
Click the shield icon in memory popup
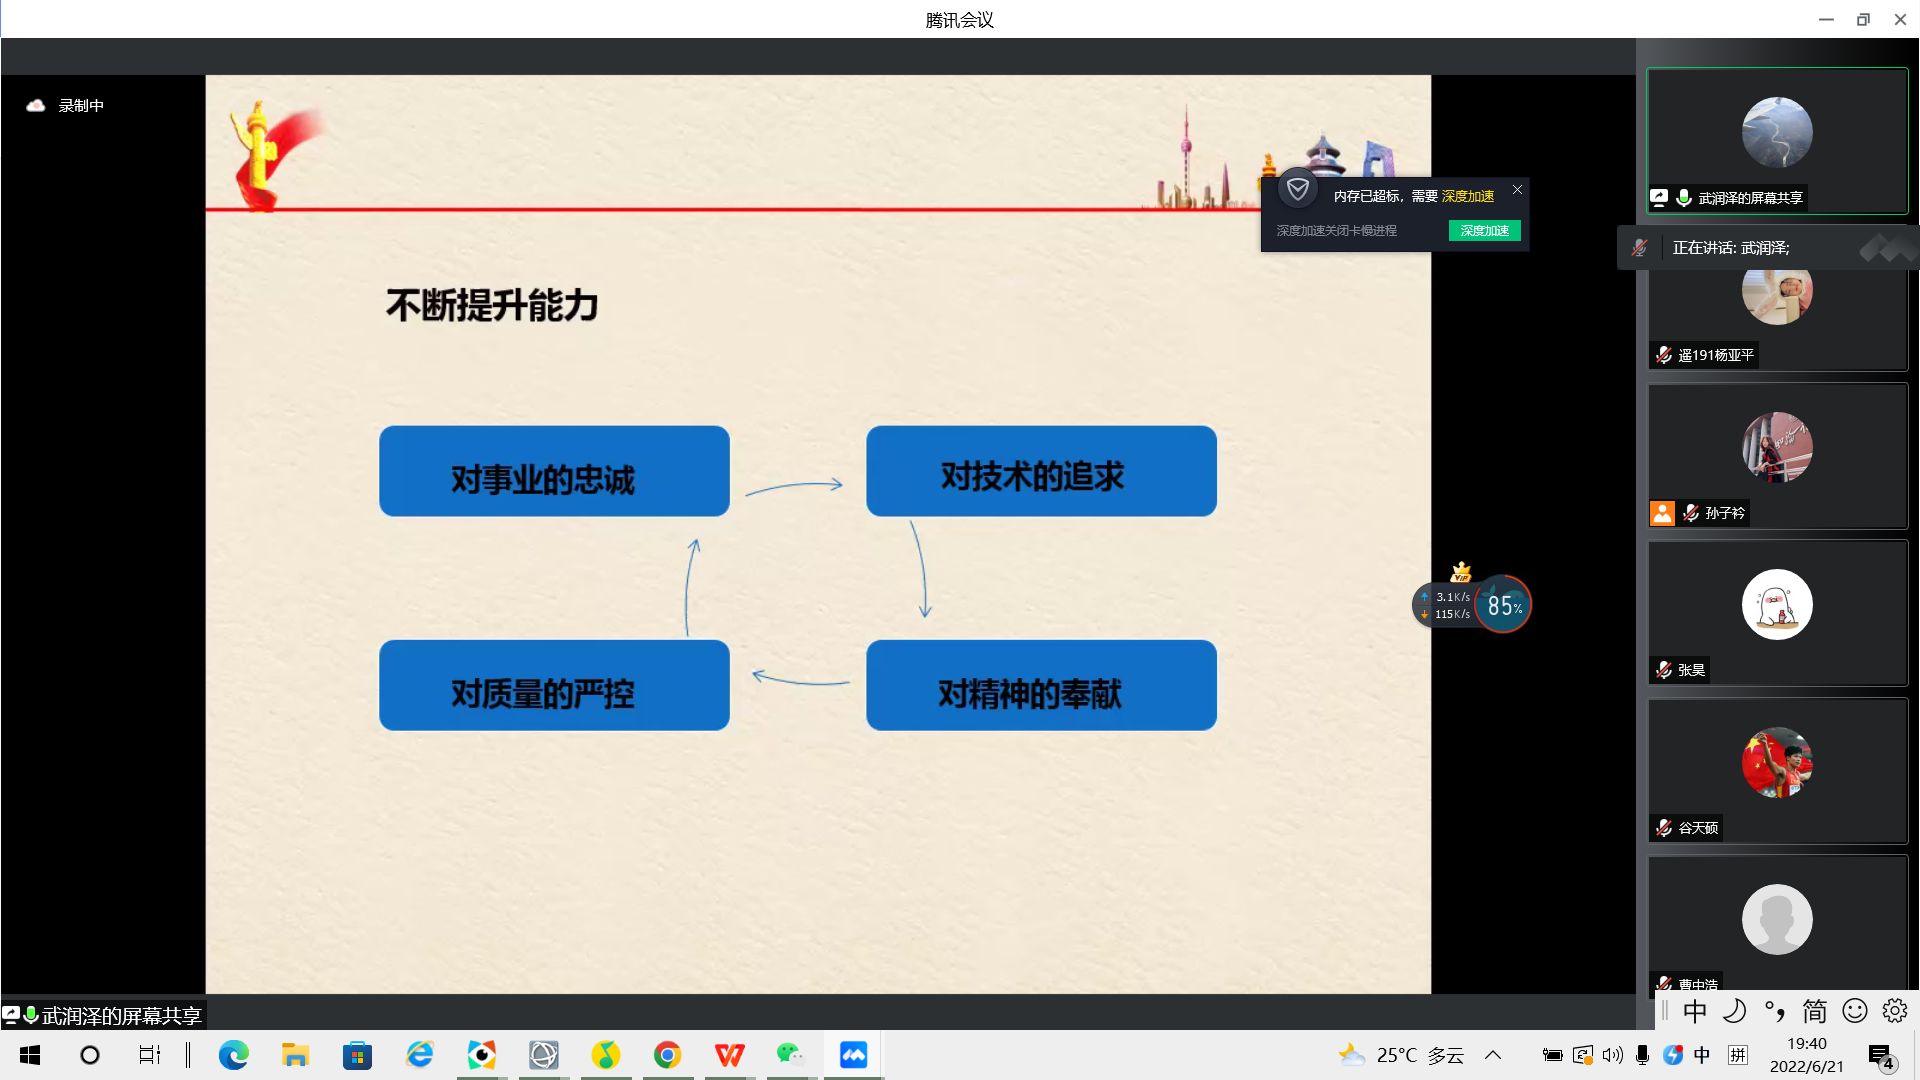coord(1297,189)
